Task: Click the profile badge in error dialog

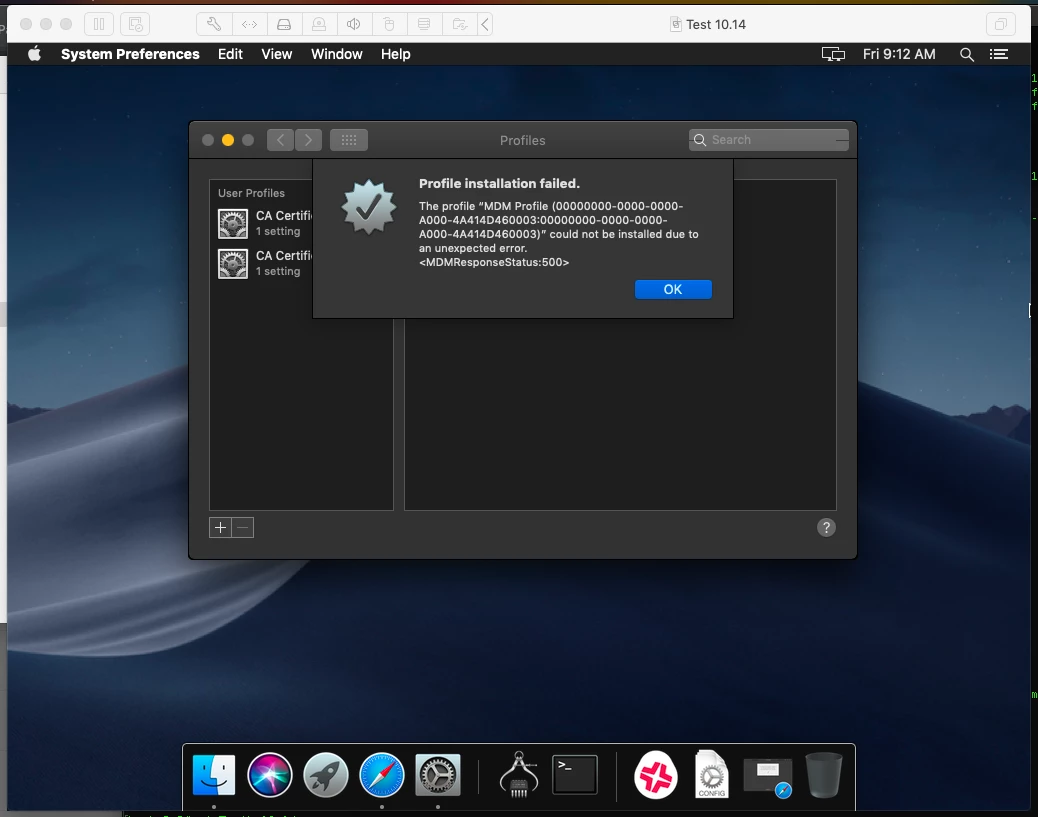Action: point(369,207)
